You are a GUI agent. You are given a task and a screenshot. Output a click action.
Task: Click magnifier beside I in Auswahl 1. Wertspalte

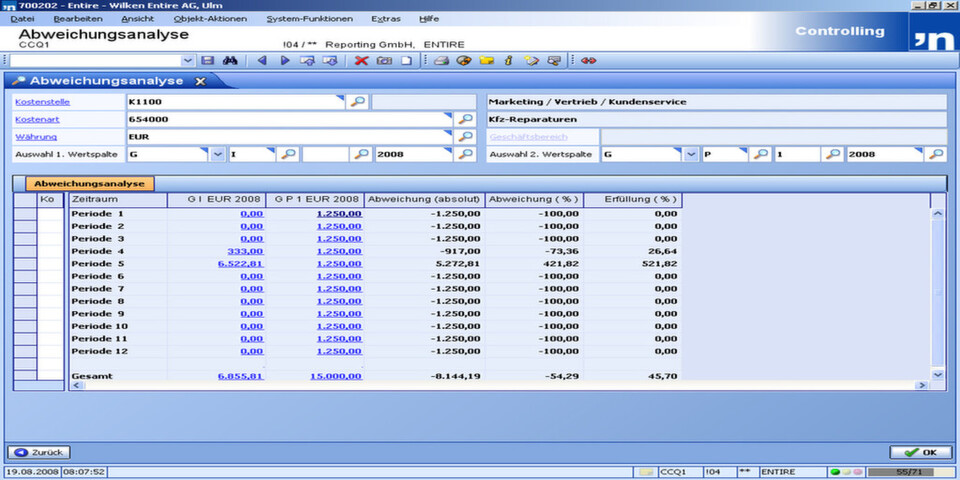pos(288,154)
